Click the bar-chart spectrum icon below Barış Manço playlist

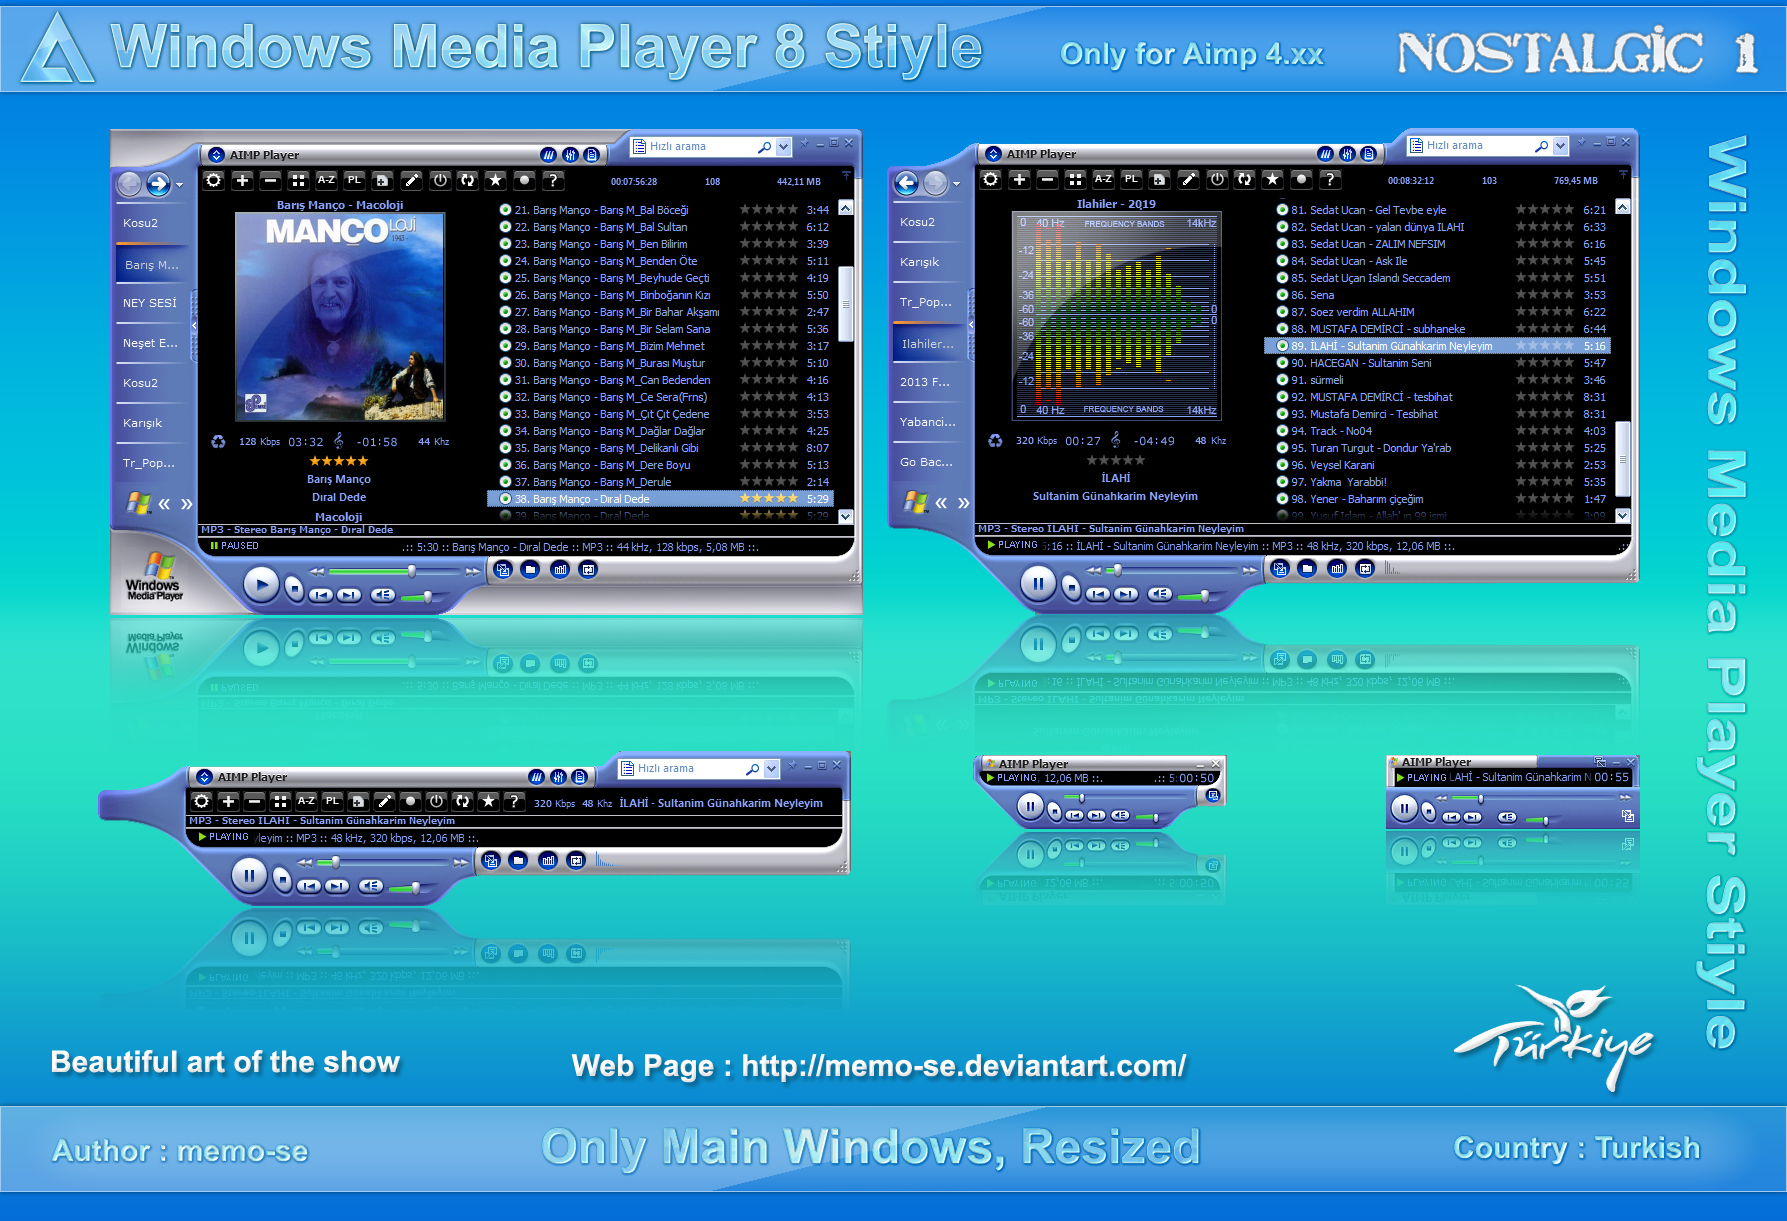click(x=560, y=569)
